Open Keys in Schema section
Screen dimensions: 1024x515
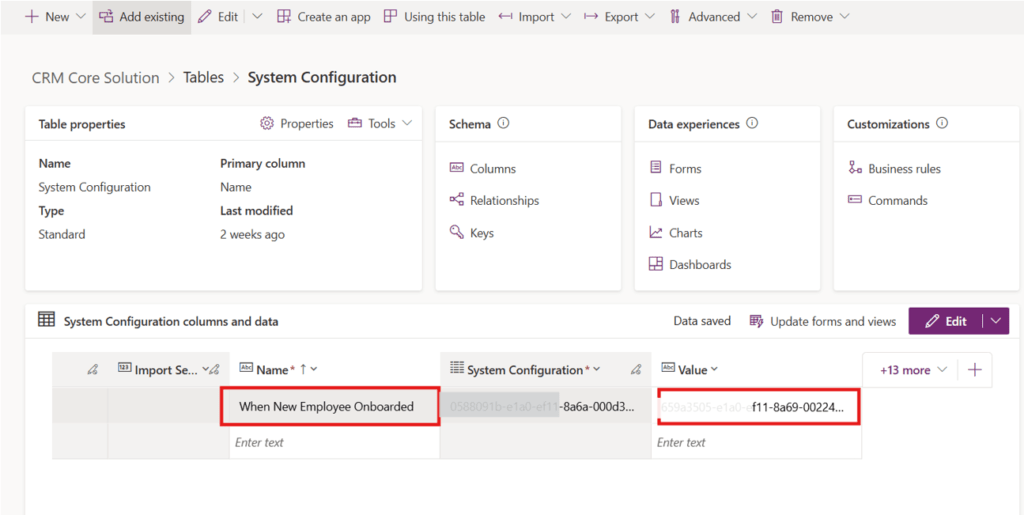point(481,233)
